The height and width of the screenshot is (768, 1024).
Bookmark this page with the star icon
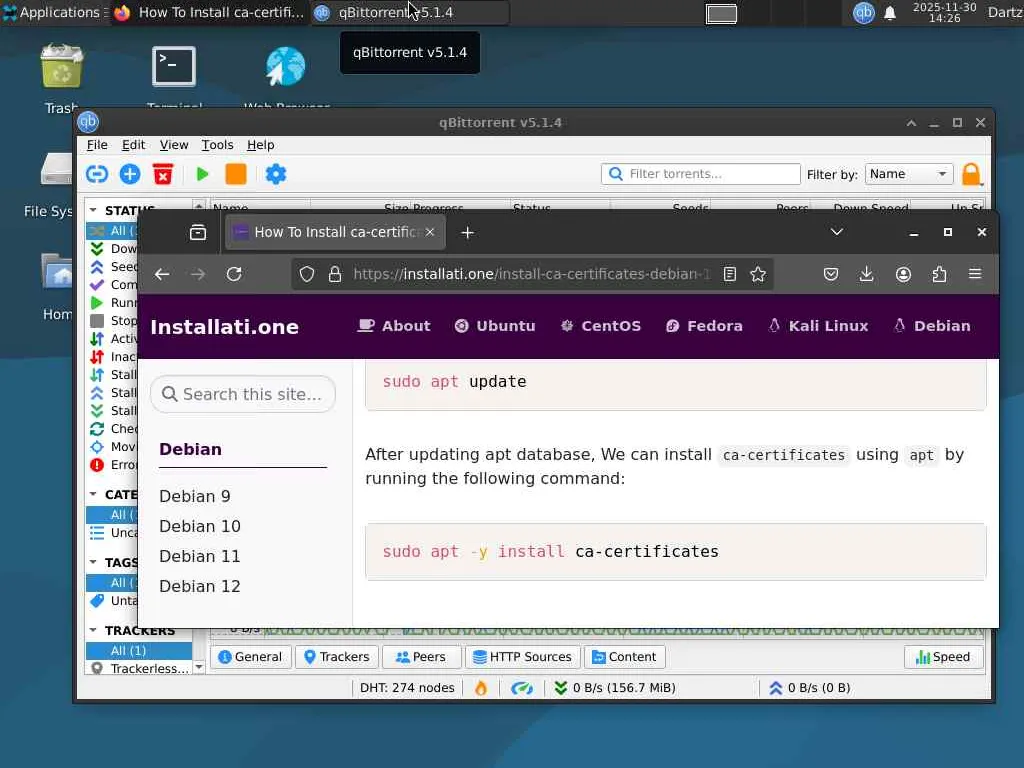[758, 274]
